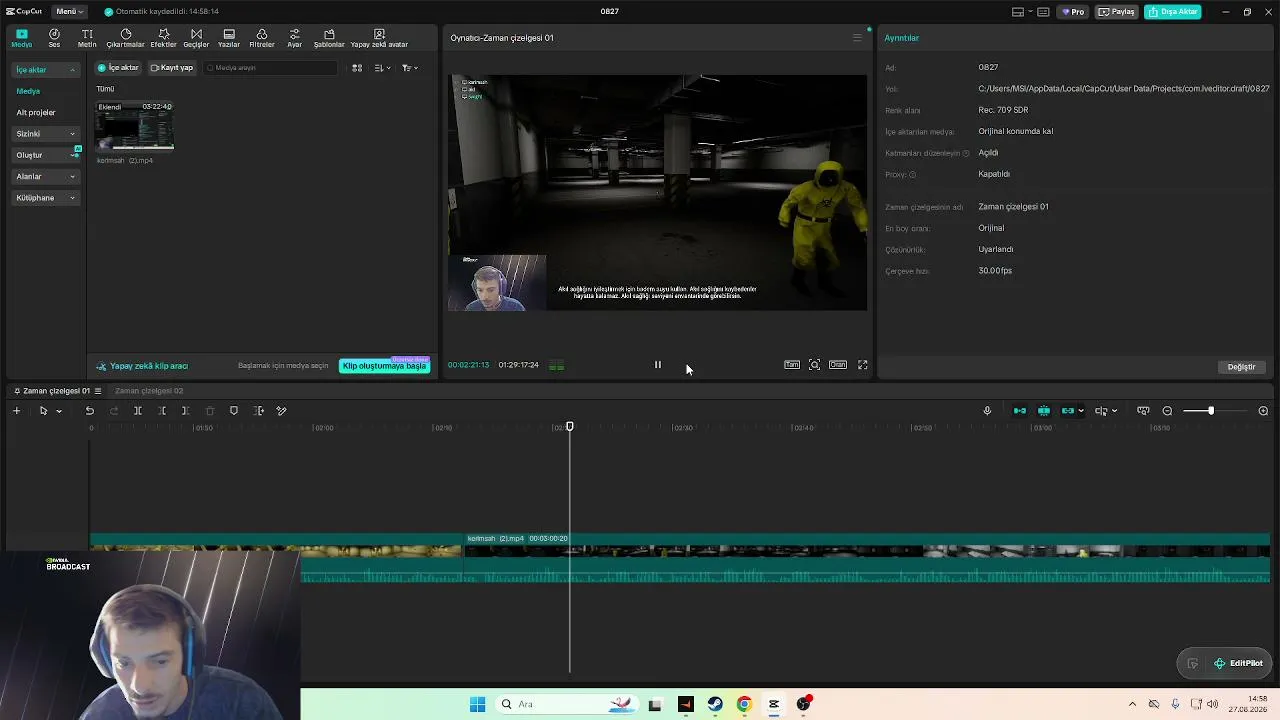Click the player snapshot scan icon
The width and height of the screenshot is (1280, 720).
click(815, 365)
